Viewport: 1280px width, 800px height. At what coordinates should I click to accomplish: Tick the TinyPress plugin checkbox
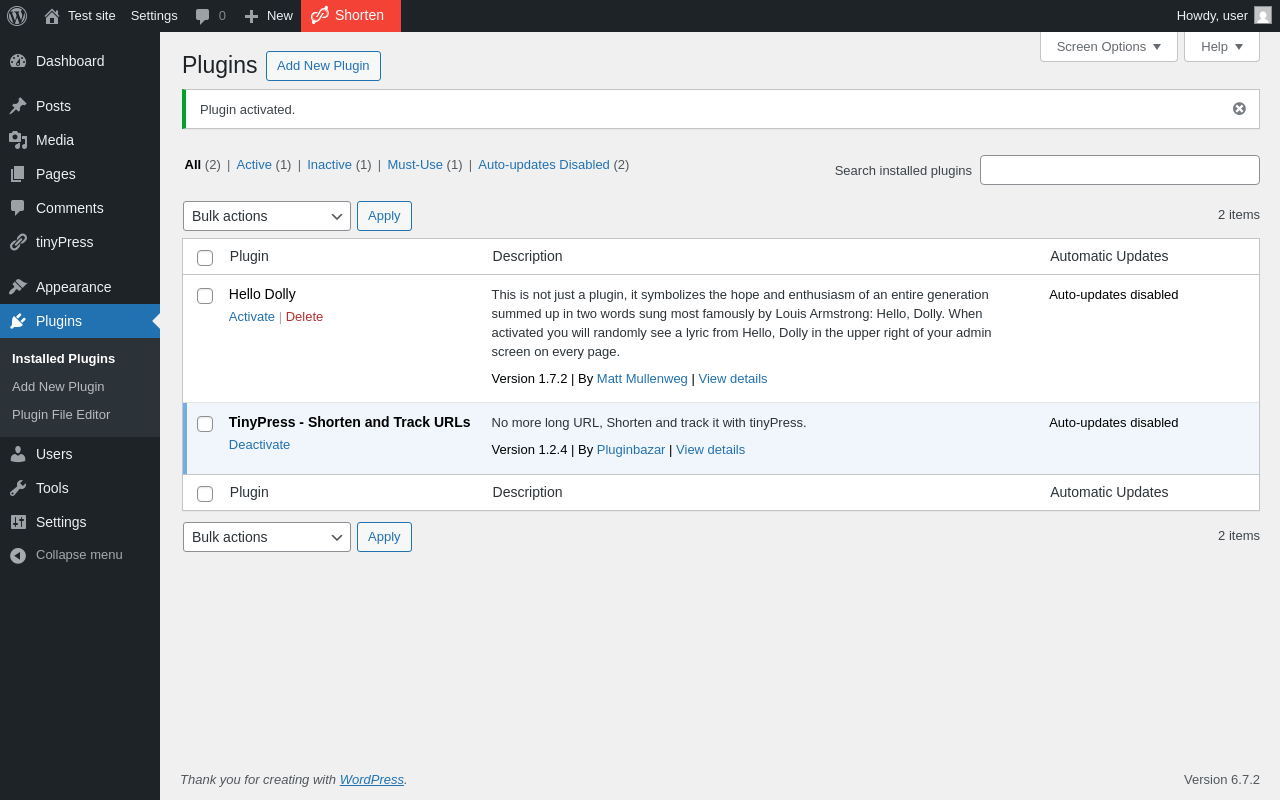(x=205, y=424)
